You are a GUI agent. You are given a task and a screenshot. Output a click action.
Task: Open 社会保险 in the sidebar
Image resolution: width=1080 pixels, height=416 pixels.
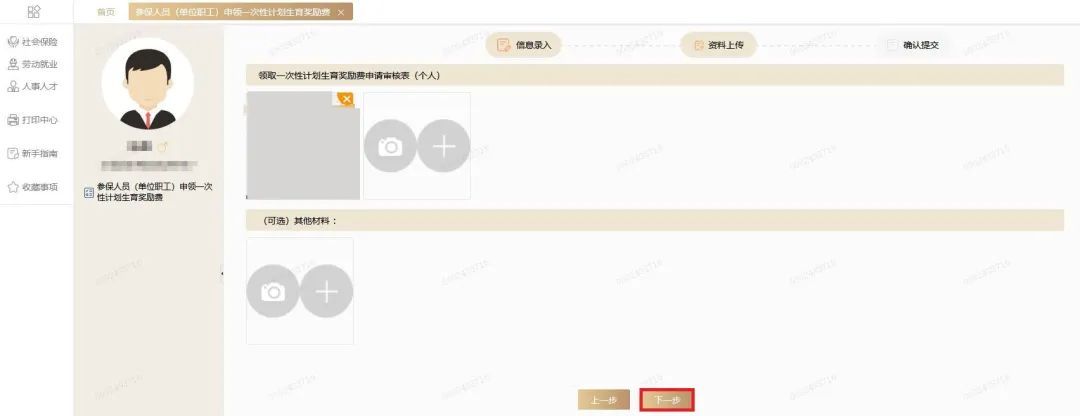[x=32, y=42]
